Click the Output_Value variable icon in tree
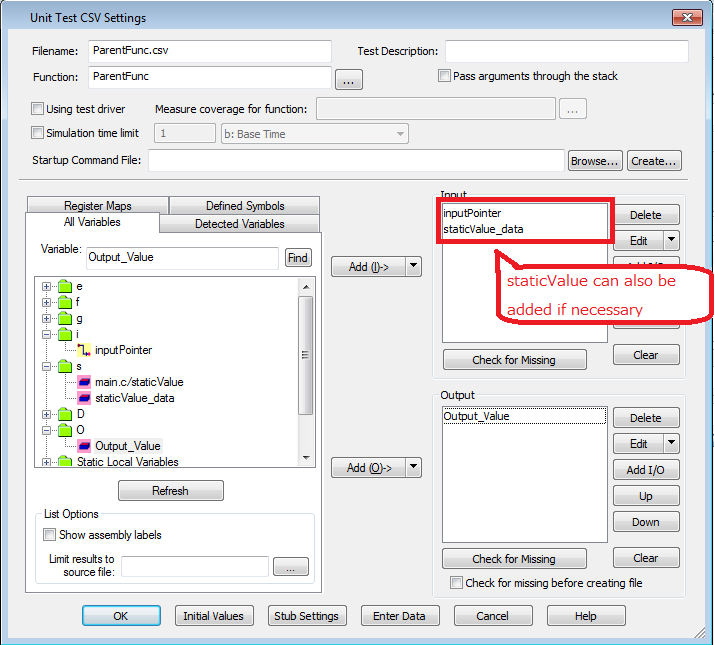Viewport: 714px width, 645px height. pyautogui.click(x=85, y=446)
